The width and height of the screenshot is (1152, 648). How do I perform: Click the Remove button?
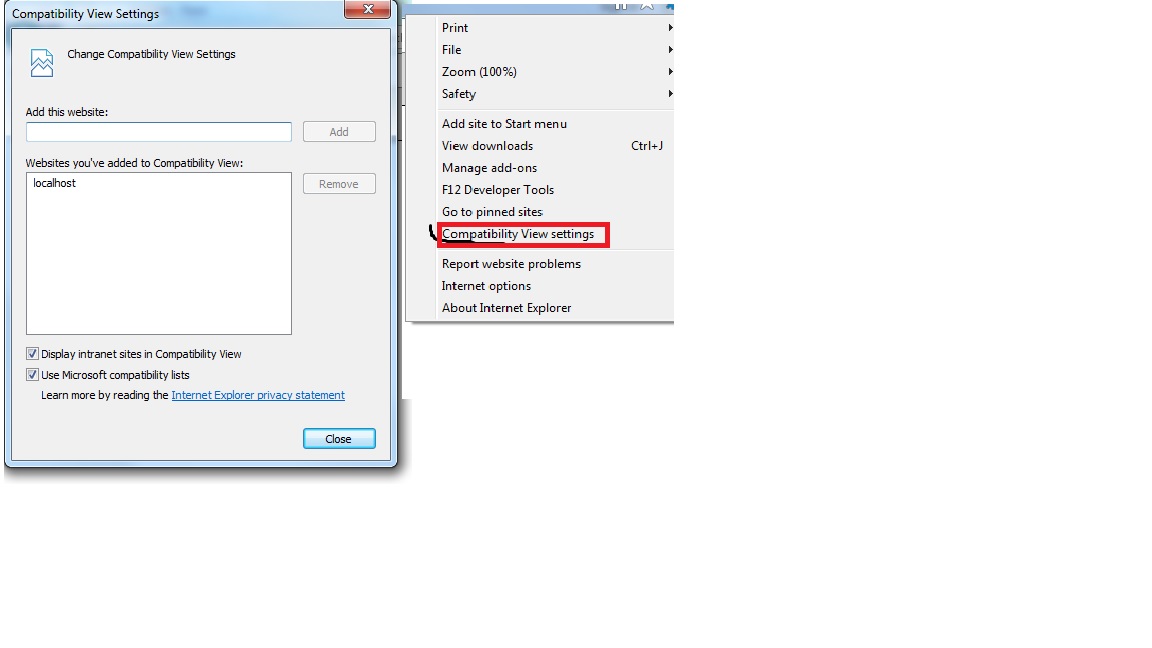(339, 184)
